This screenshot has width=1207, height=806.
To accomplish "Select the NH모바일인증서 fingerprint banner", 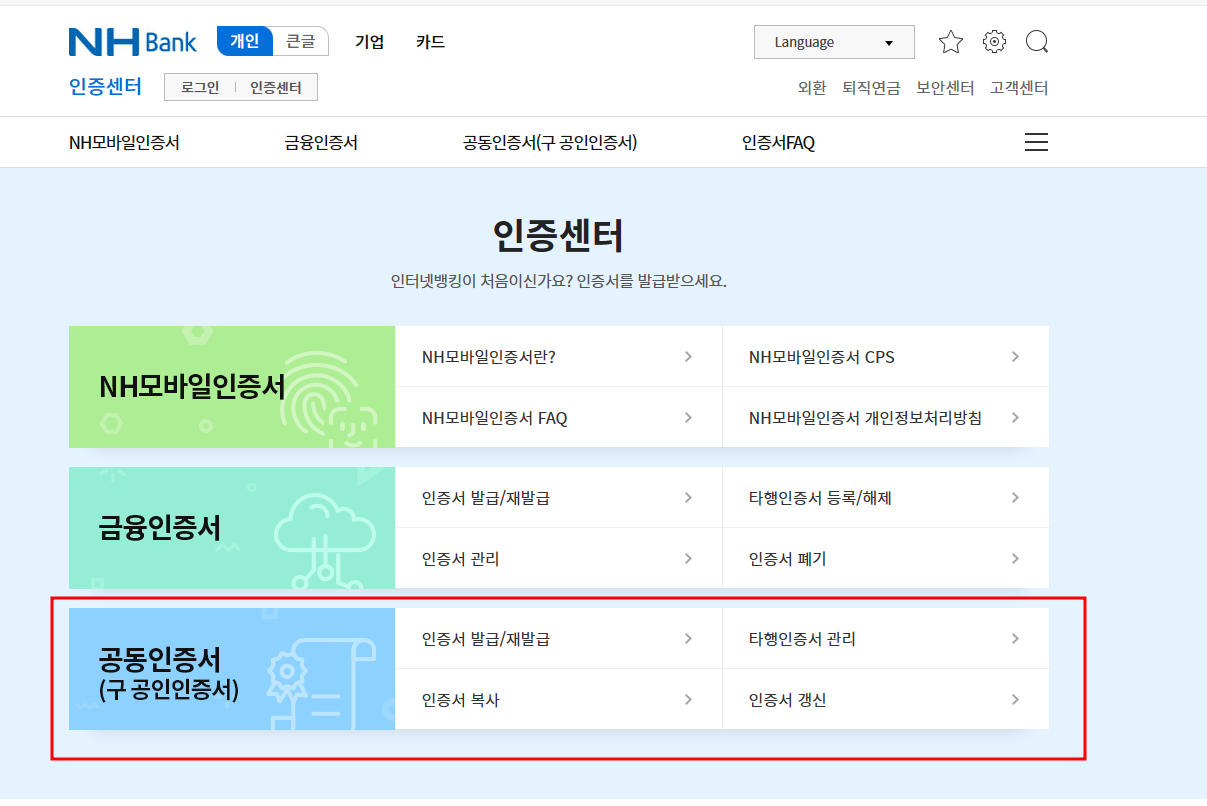I will pyautogui.click(x=231, y=387).
